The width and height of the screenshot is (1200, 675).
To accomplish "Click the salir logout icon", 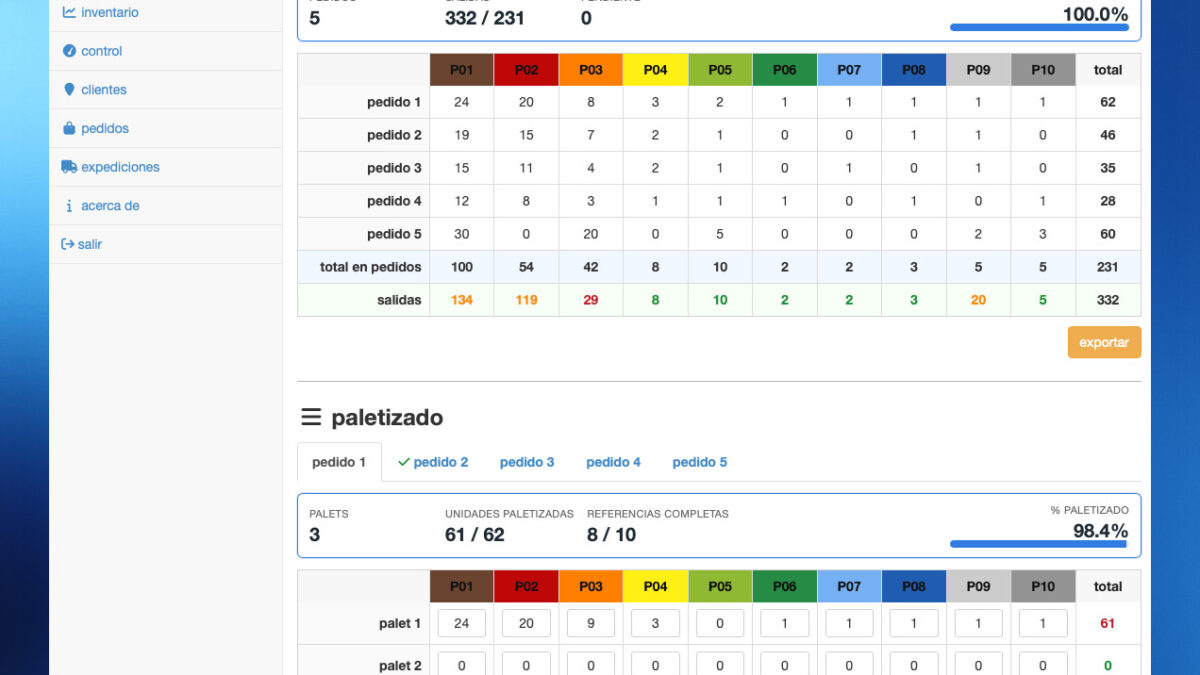I will pos(68,244).
